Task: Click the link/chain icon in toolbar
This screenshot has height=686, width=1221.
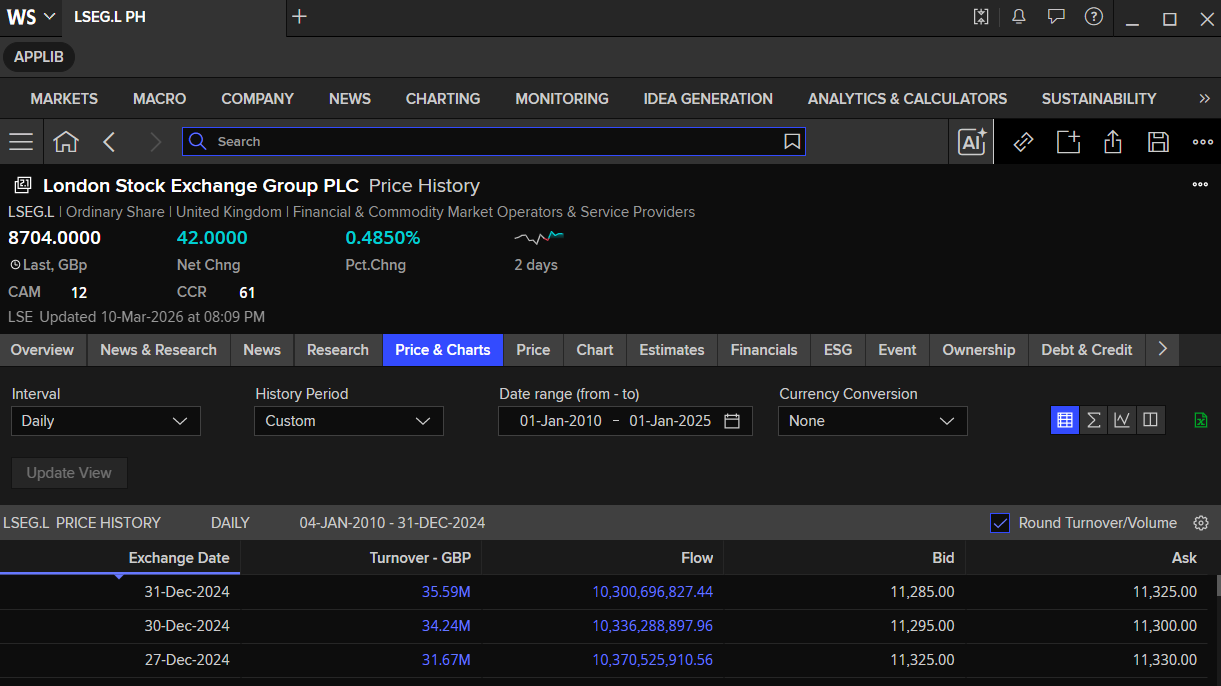Action: (x=1023, y=142)
